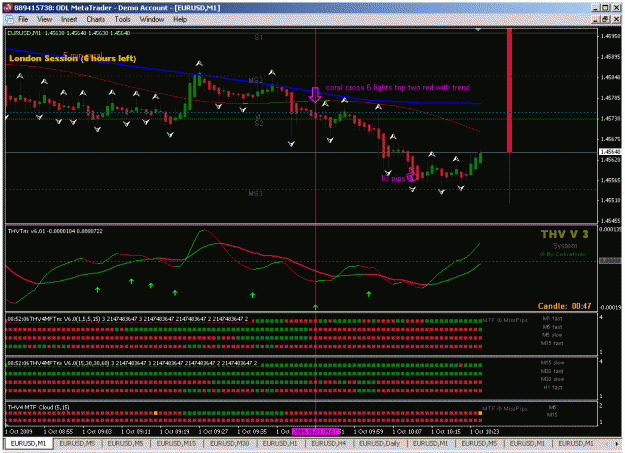Screen dimensions: 625x453
Task: Open the View menu
Action: click(x=44, y=19)
